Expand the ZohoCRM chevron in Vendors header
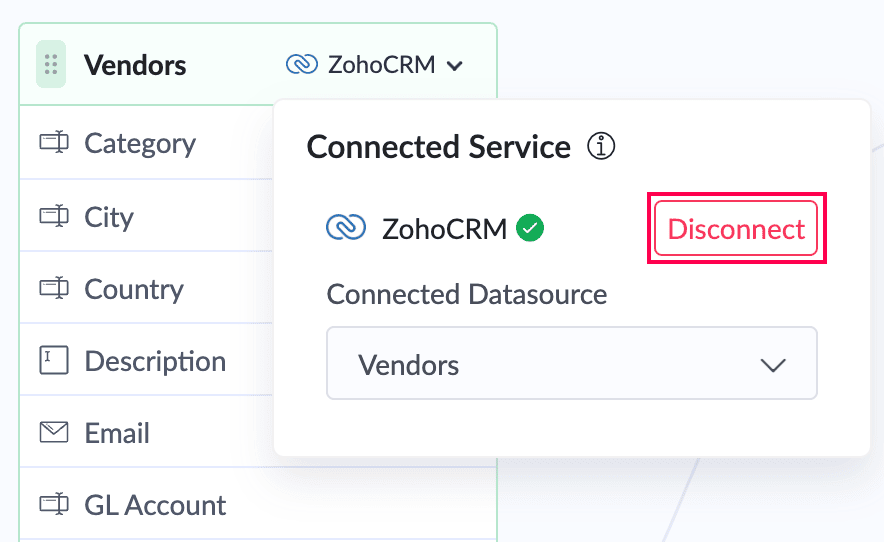 (x=454, y=66)
